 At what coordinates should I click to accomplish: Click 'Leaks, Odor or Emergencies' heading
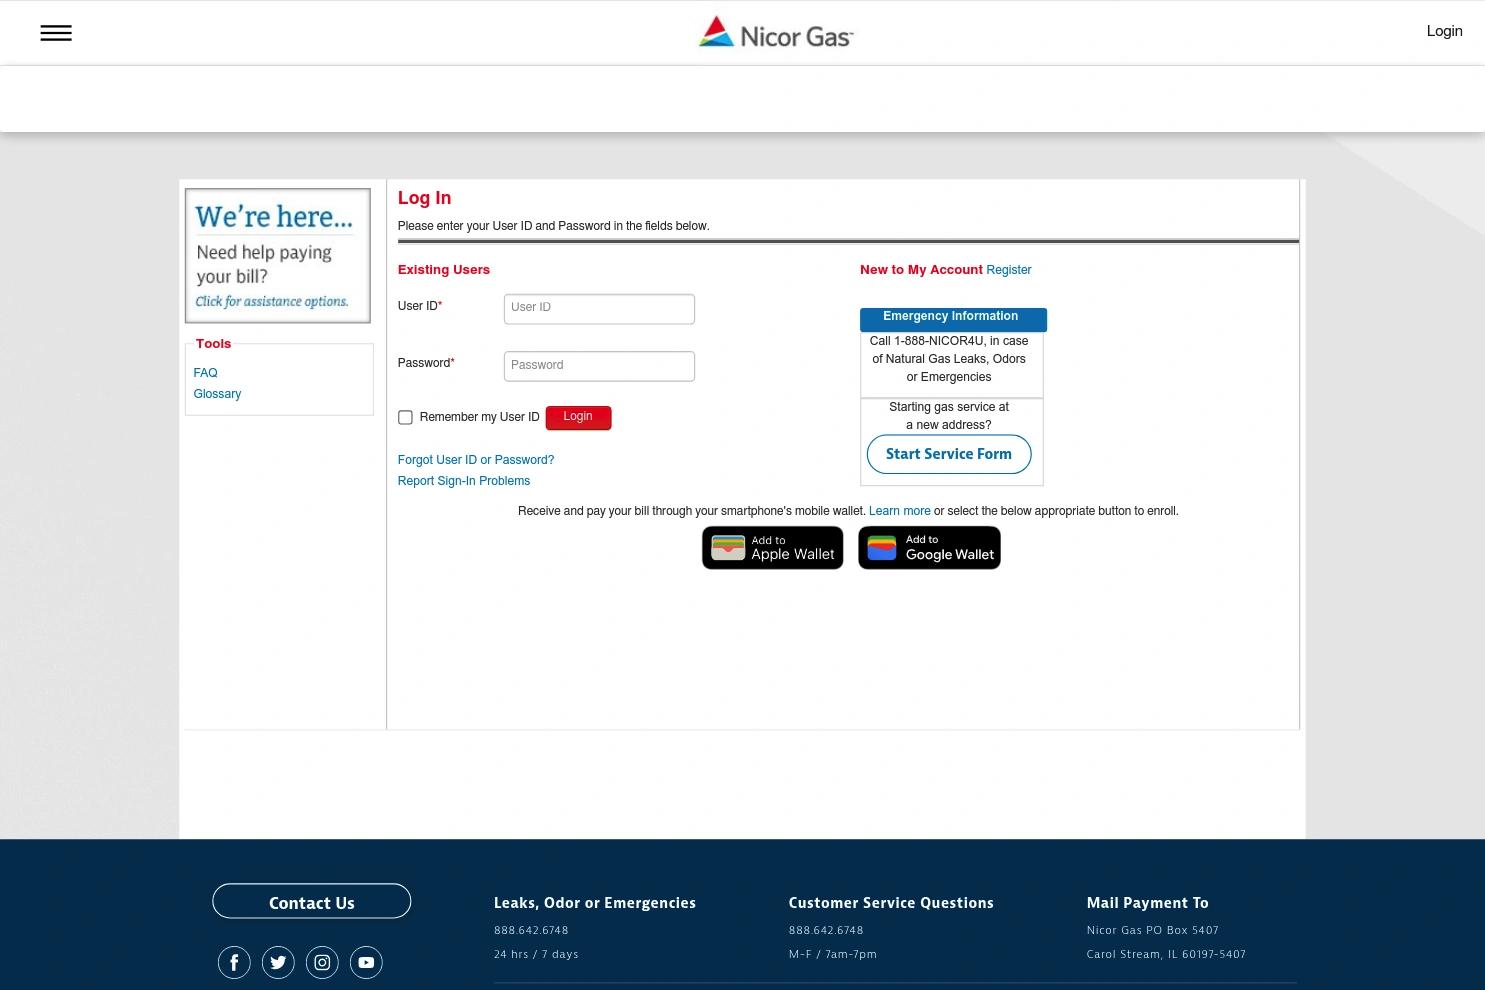click(595, 903)
